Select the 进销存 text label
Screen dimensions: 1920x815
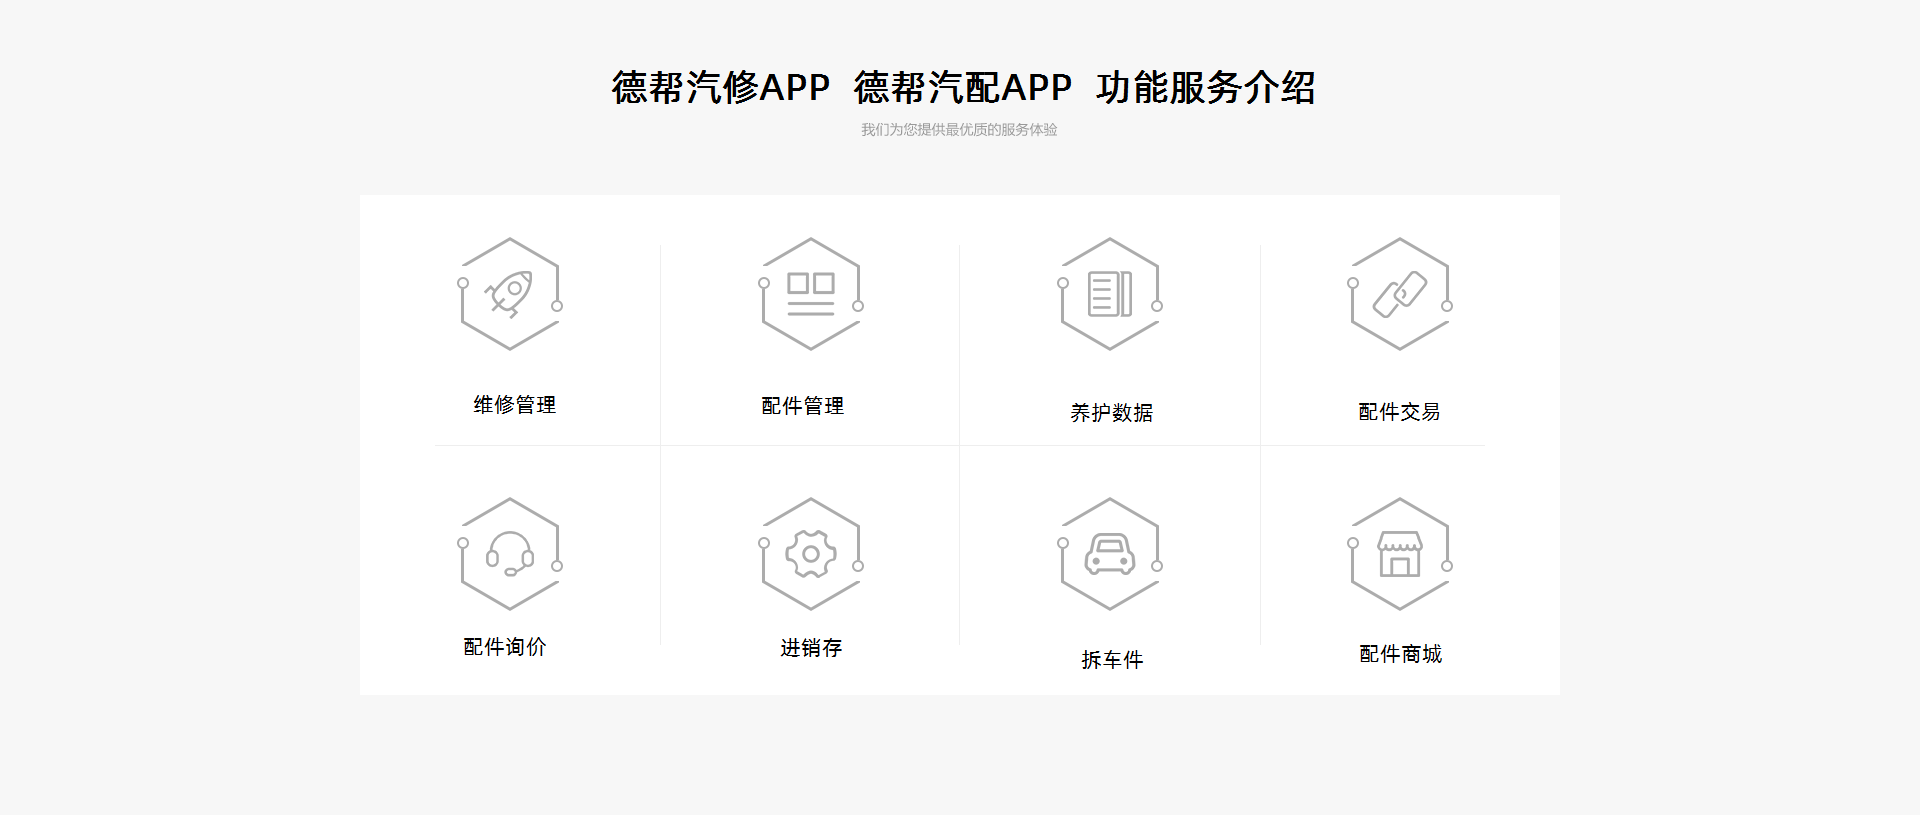[811, 648]
